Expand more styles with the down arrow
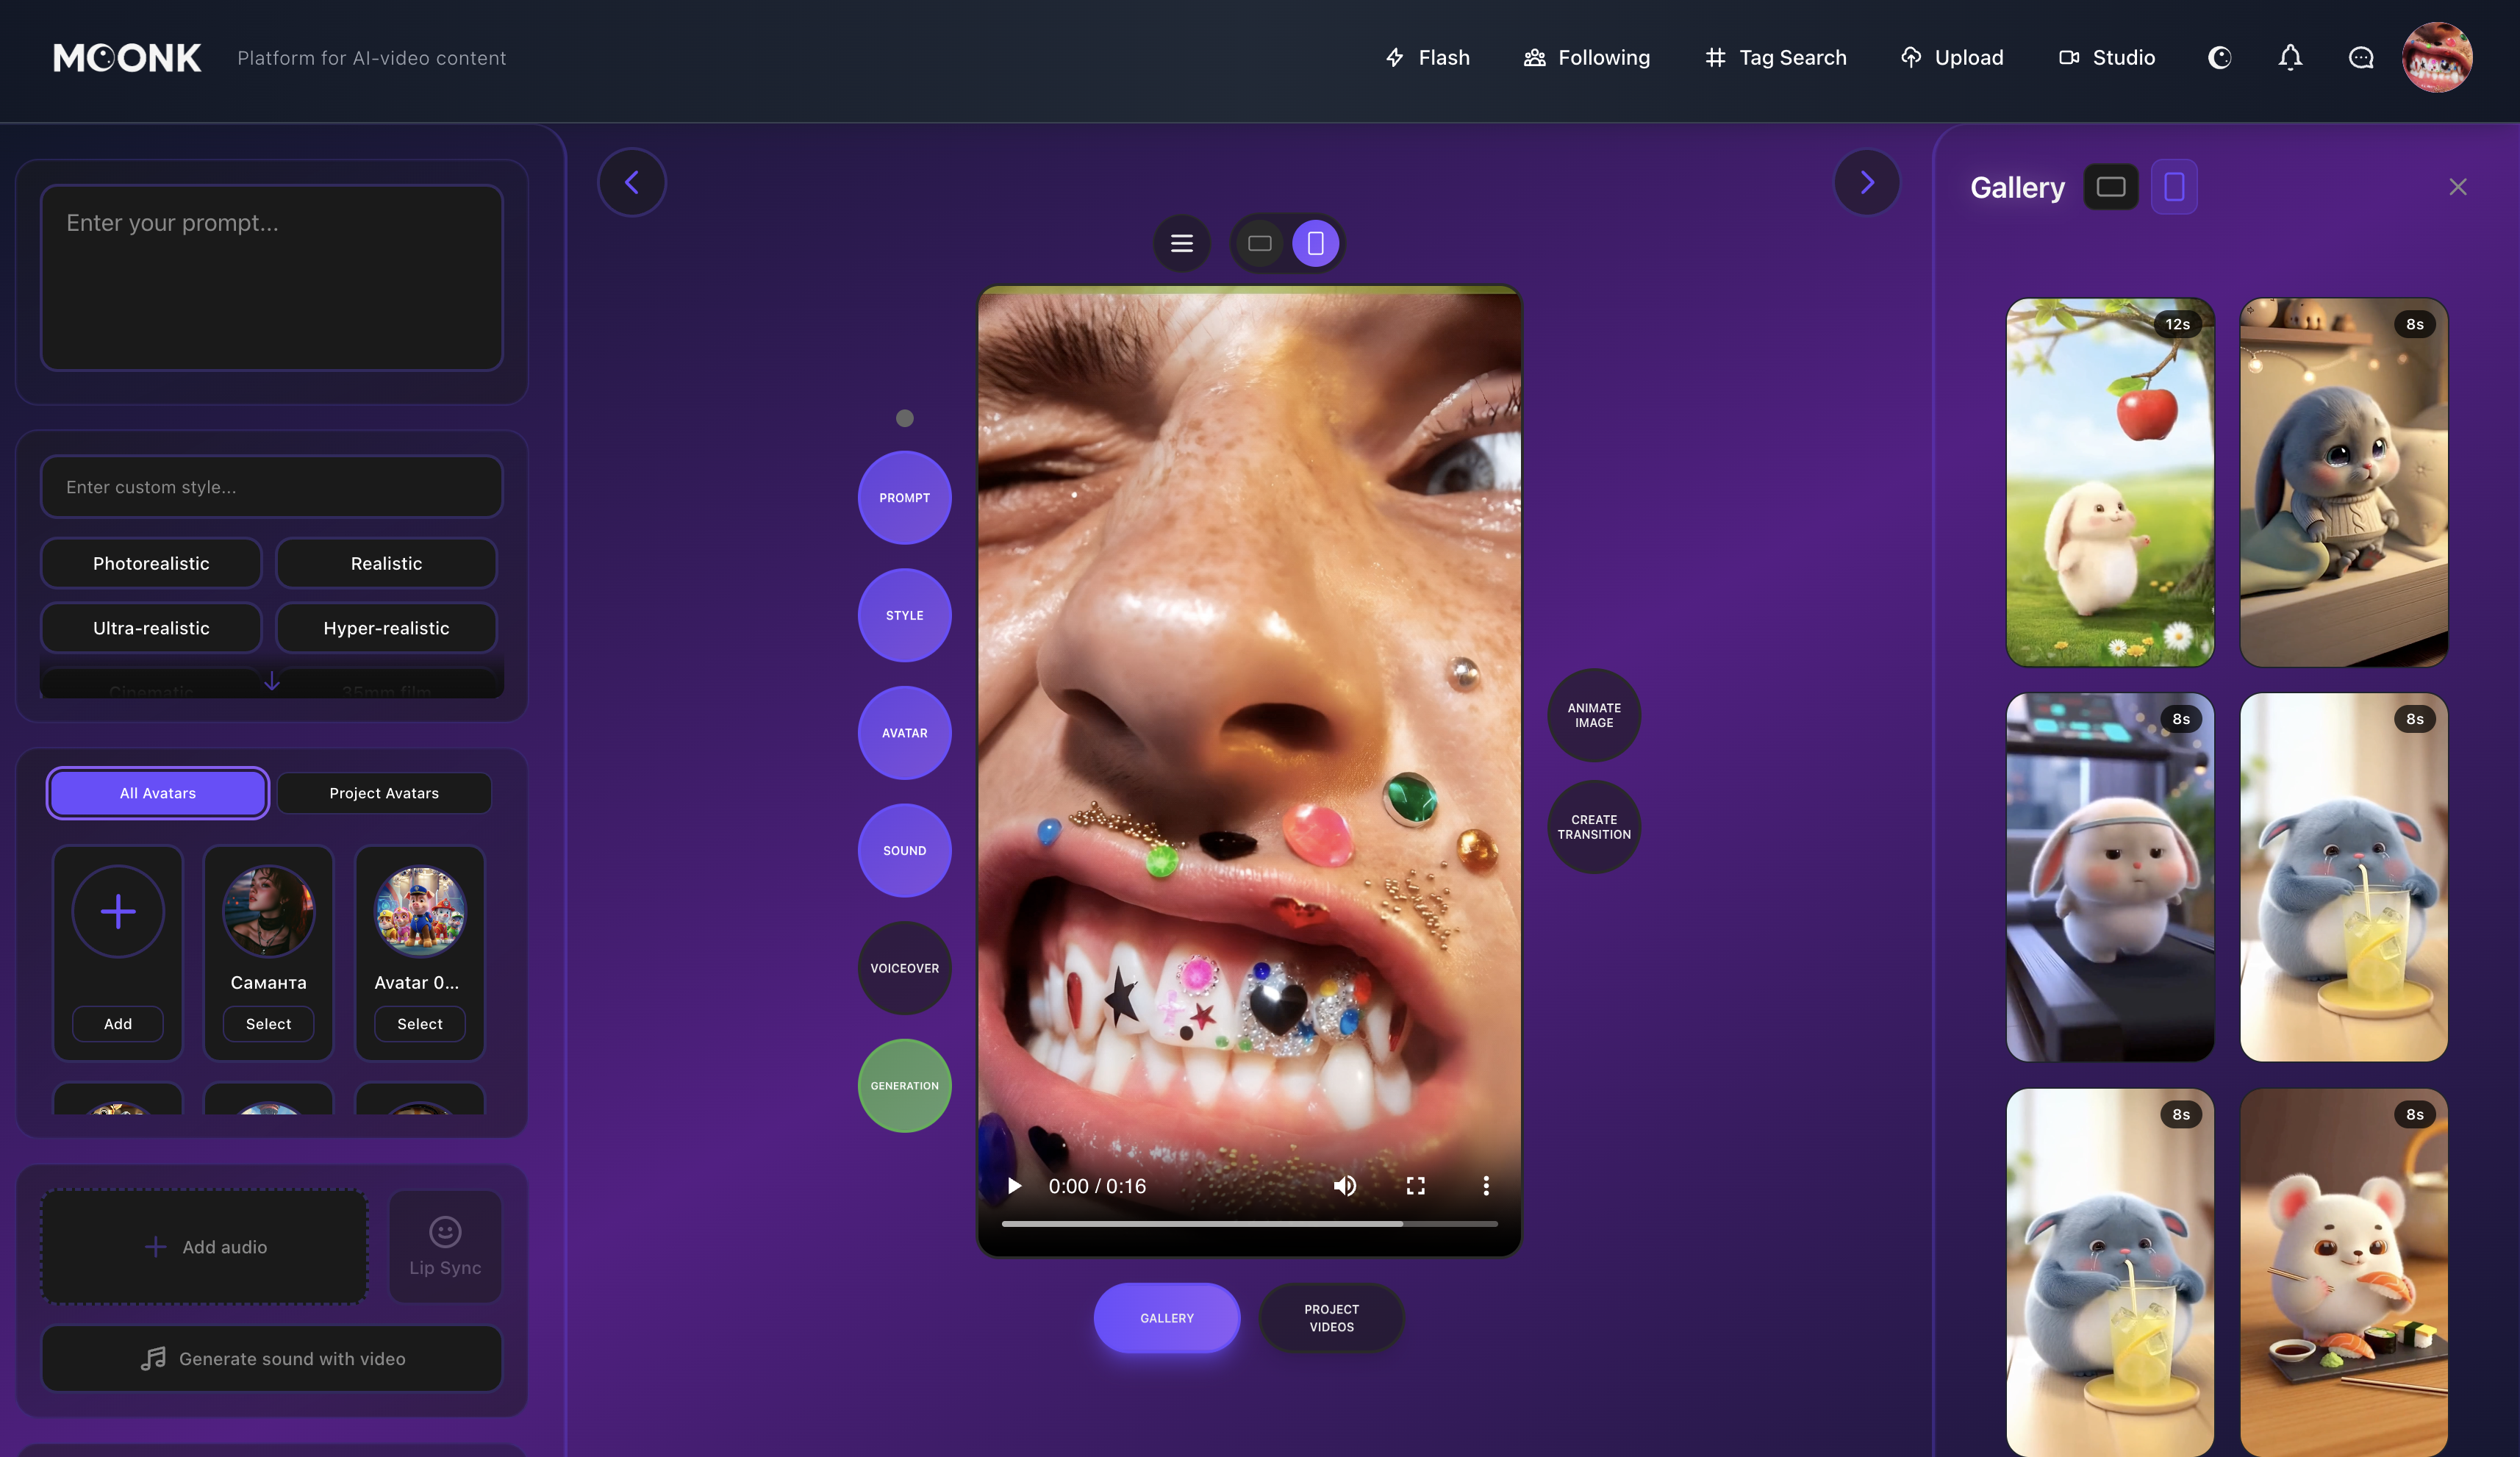Viewport: 2520px width, 1457px height. 271,681
